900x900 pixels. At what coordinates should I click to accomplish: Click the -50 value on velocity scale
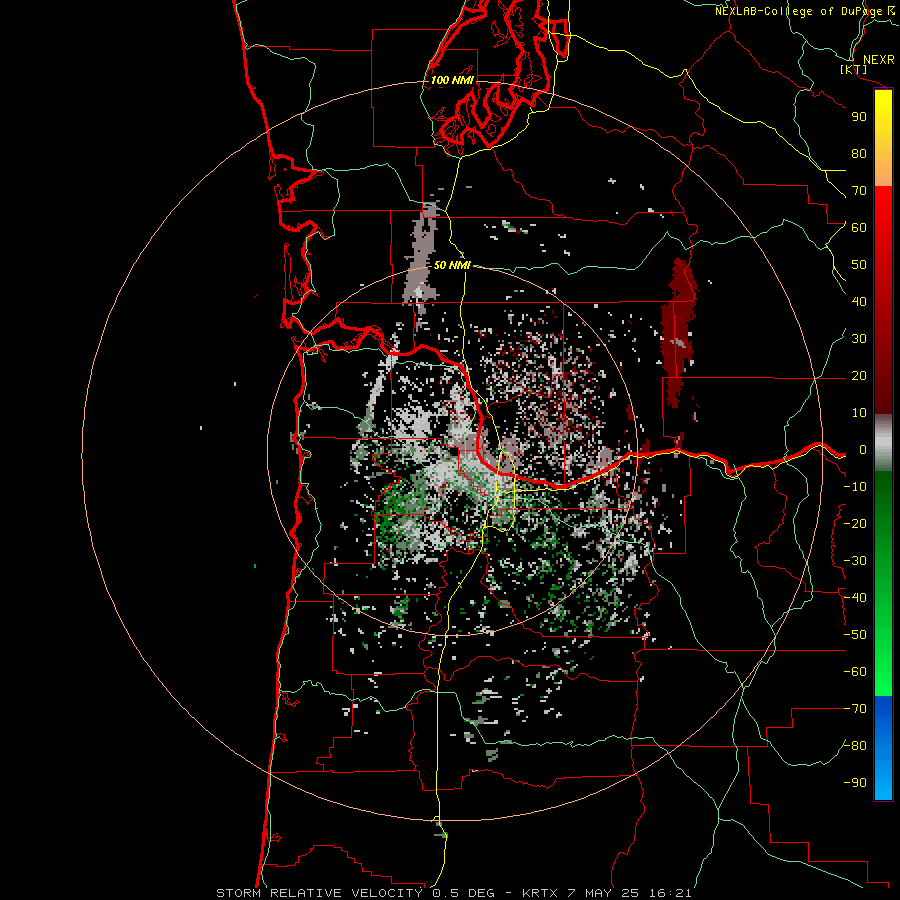pyautogui.click(x=855, y=635)
